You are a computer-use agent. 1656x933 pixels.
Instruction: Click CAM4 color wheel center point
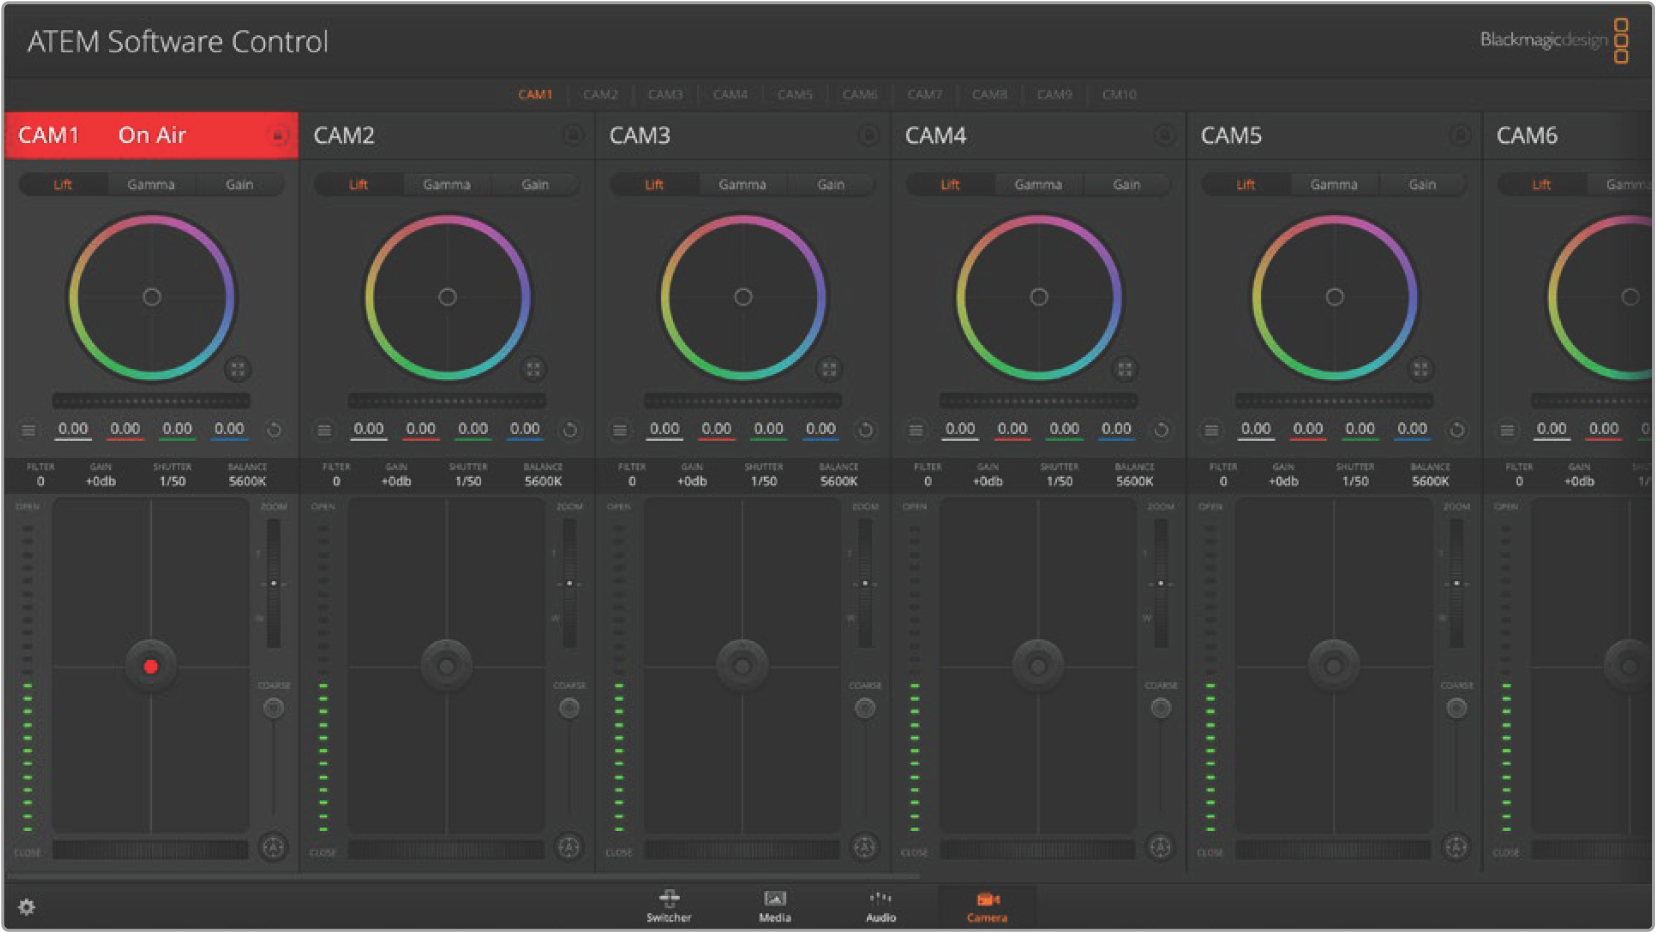[x=1039, y=297]
